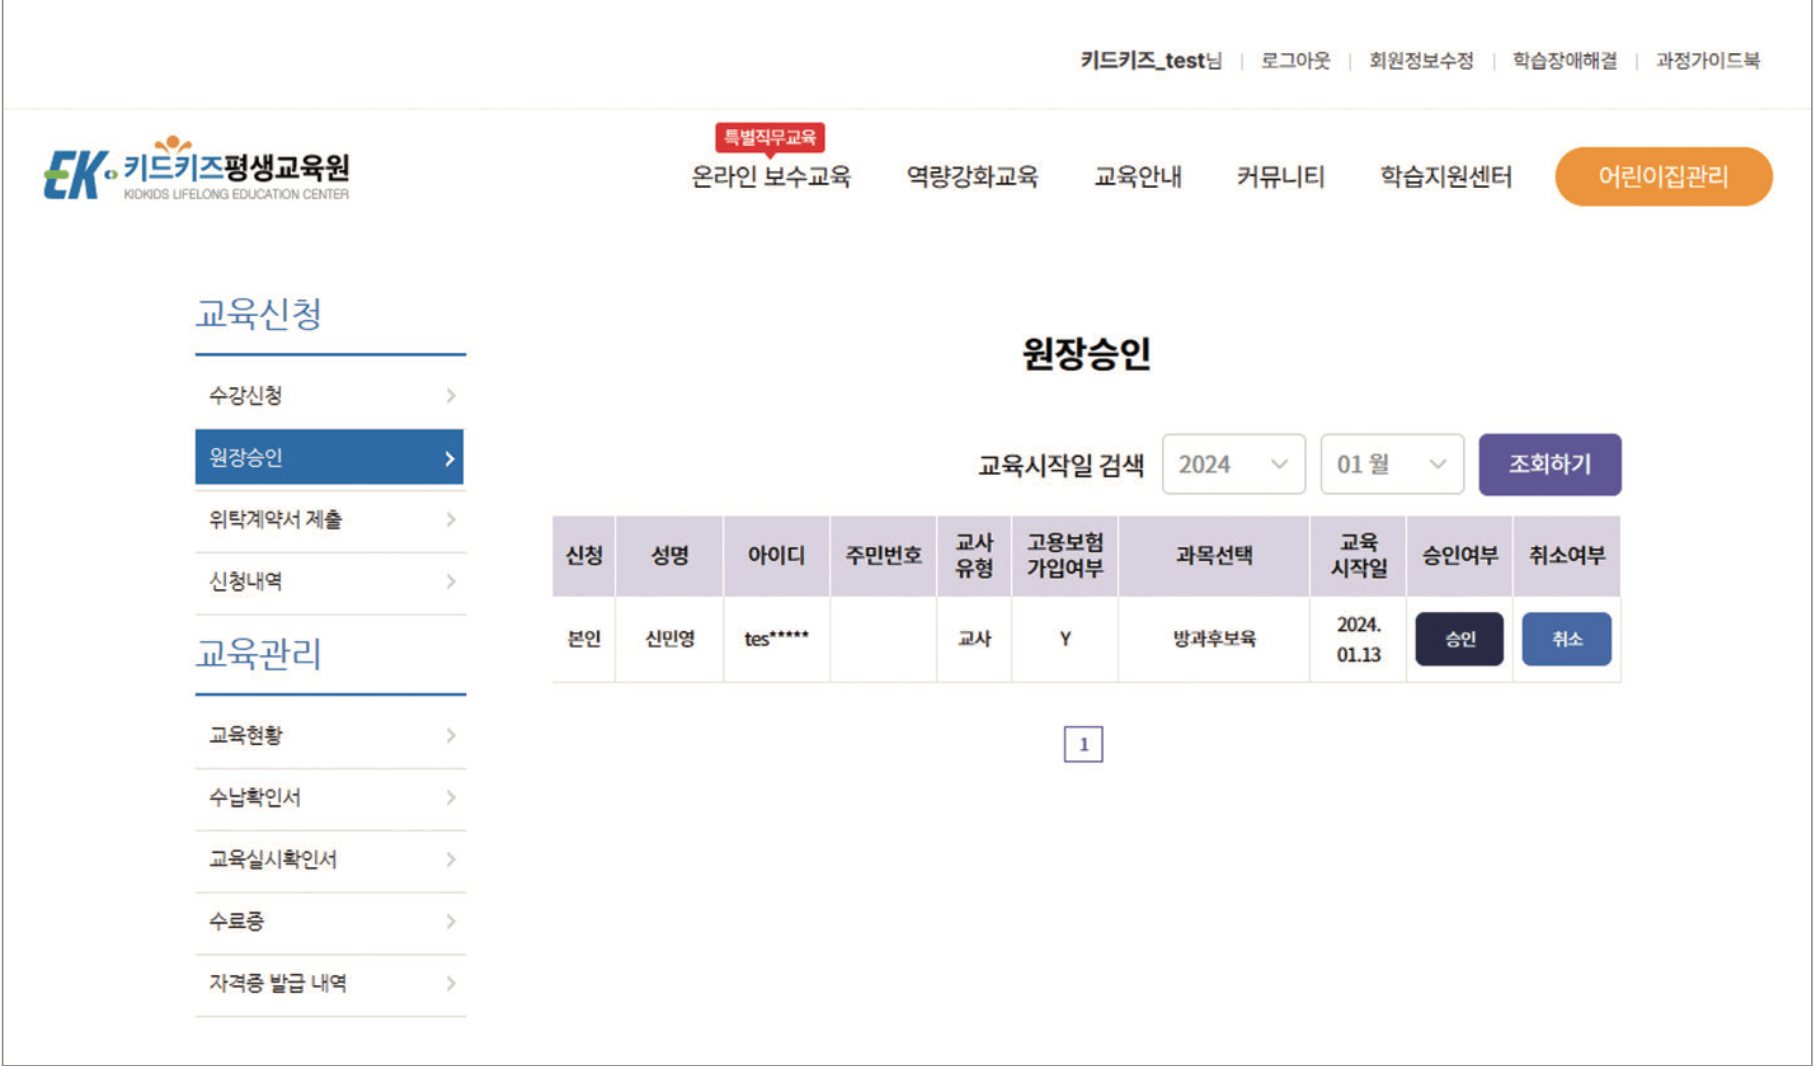This screenshot has width=1818, height=1066.
Task: Expand the 자격증 발급 내역 item
Action: click(330, 983)
